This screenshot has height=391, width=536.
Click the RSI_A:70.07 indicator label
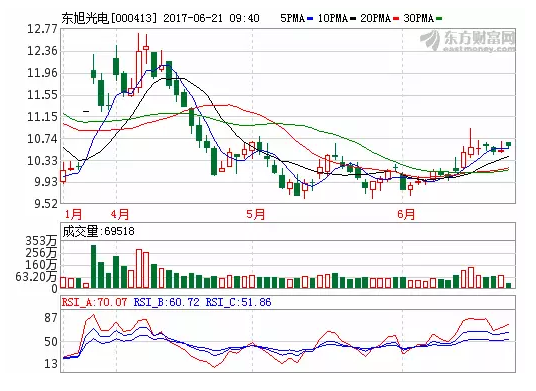click(94, 302)
